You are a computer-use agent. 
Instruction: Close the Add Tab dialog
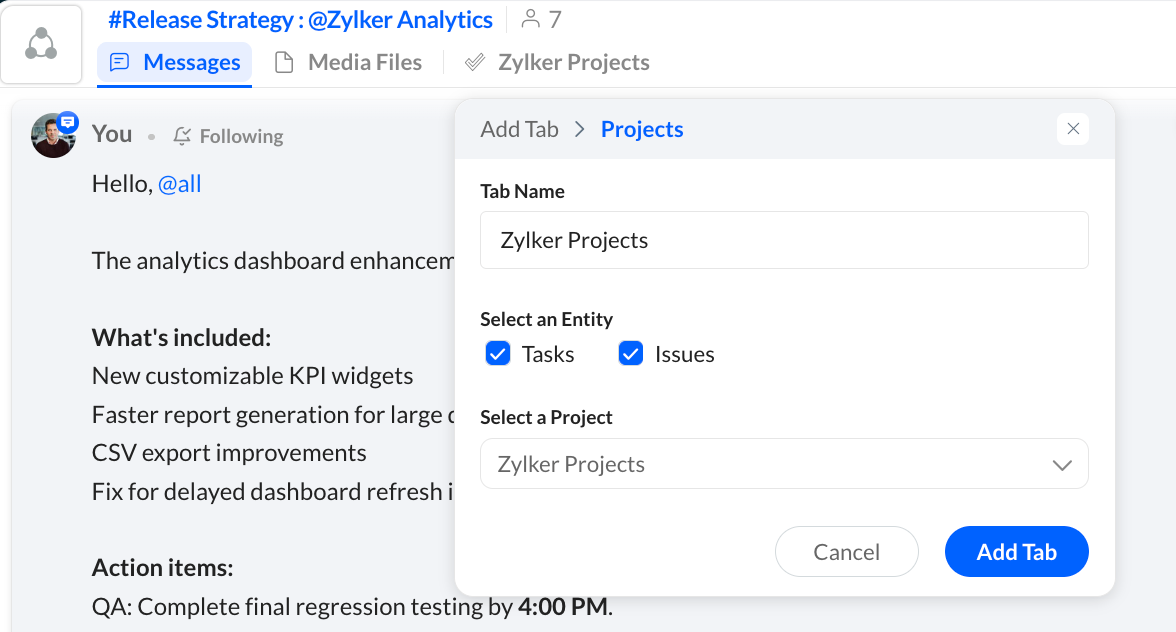[x=1073, y=129]
